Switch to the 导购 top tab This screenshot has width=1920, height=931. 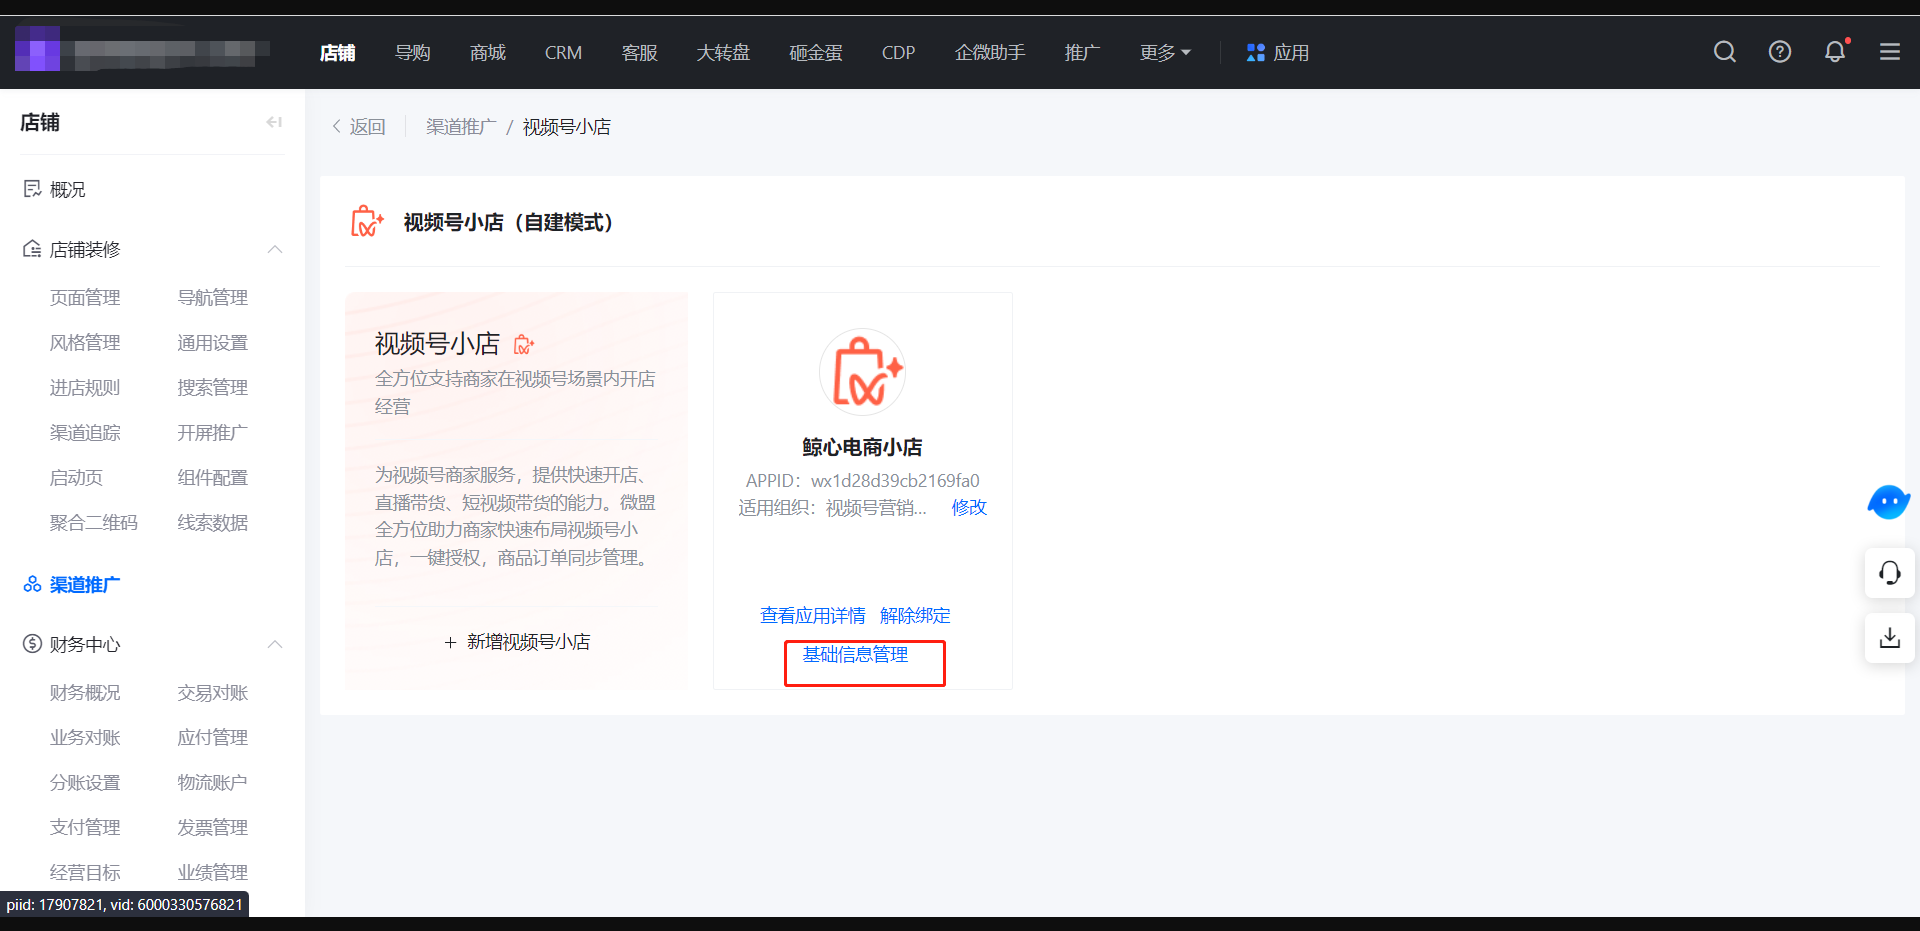click(x=413, y=52)
